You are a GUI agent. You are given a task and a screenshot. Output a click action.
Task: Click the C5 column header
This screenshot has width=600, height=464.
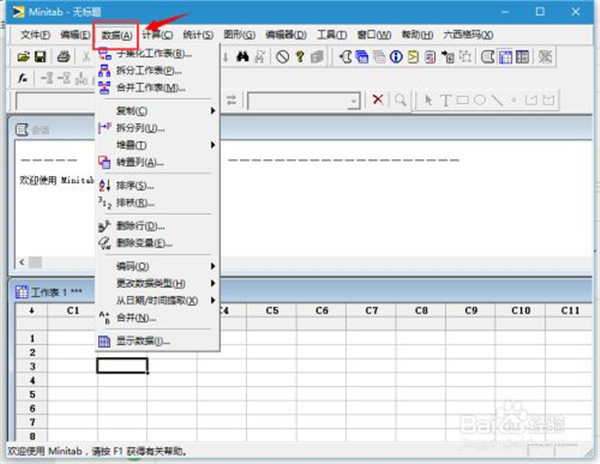pyautogui.click(x=272, y=311)
